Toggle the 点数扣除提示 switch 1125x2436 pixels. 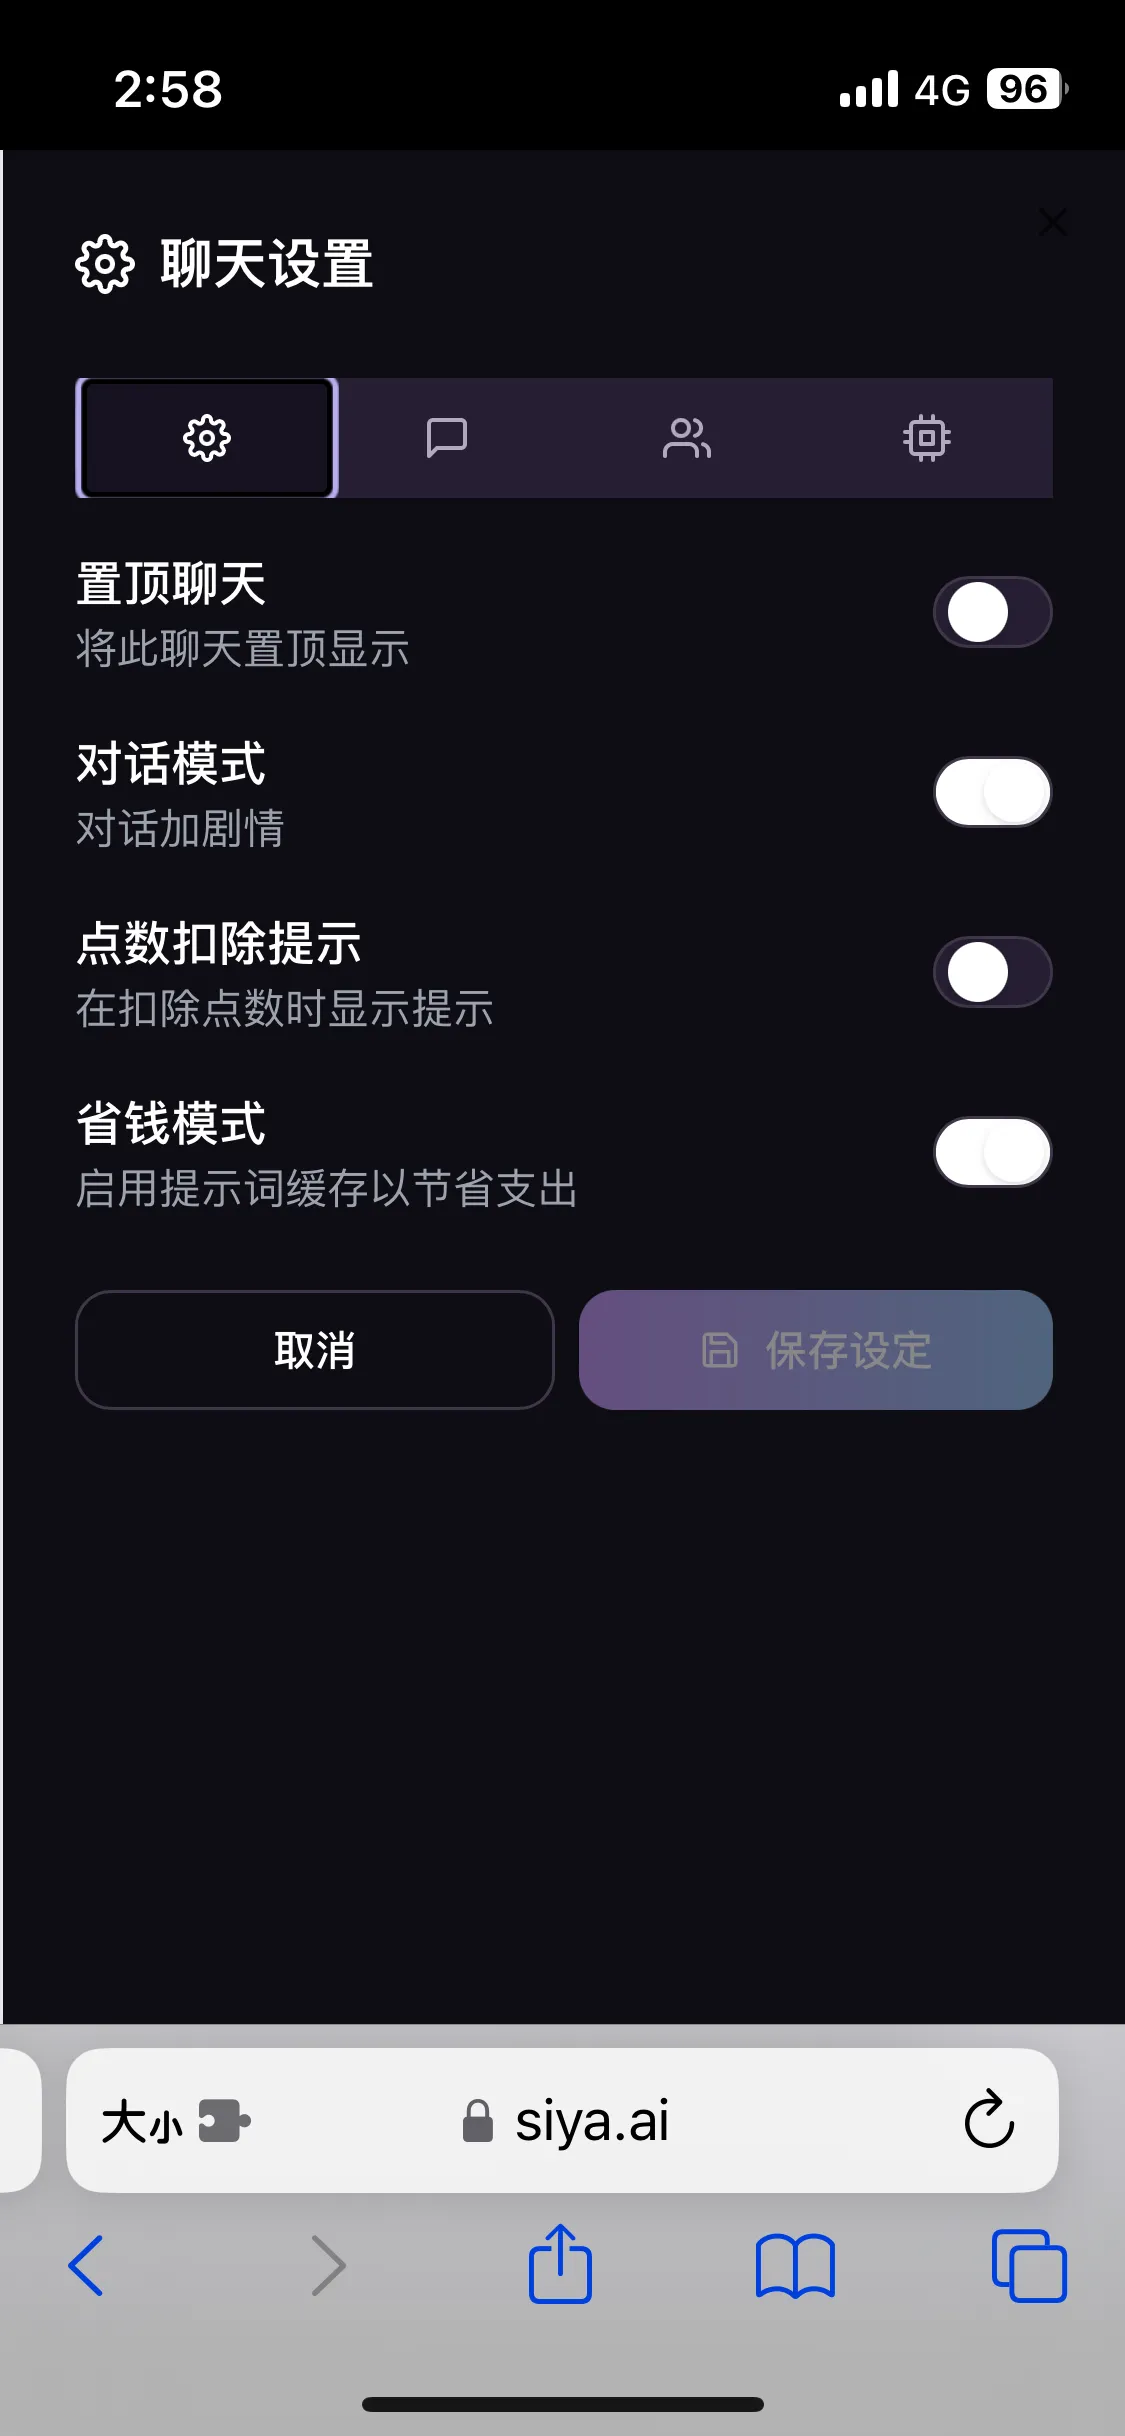(x=992, y=972)
